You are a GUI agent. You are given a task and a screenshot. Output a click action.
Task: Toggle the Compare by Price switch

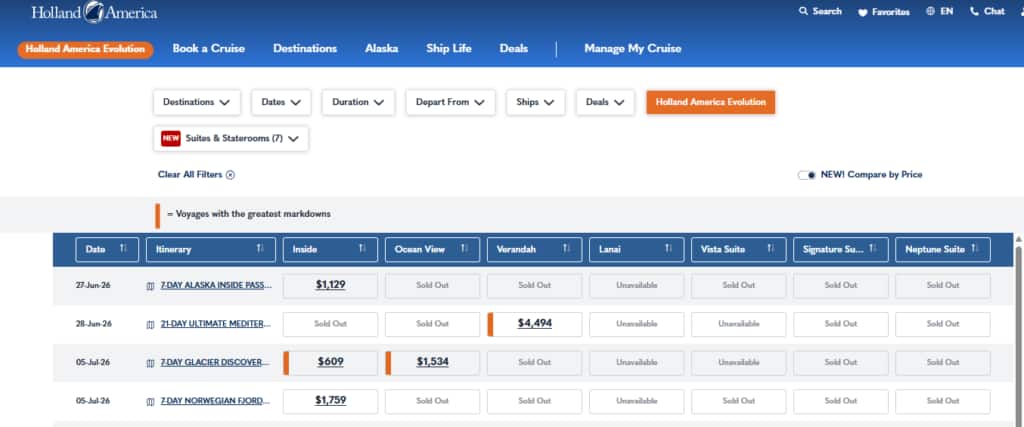807,175
